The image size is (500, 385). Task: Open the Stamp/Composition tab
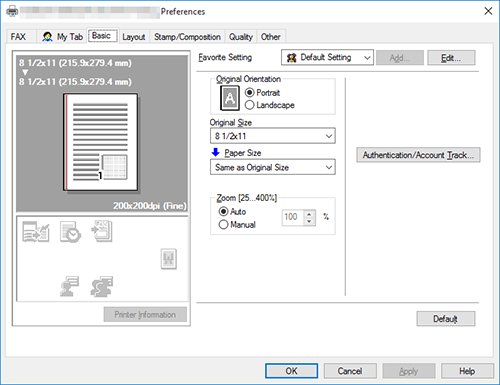[x=187, y=37]
